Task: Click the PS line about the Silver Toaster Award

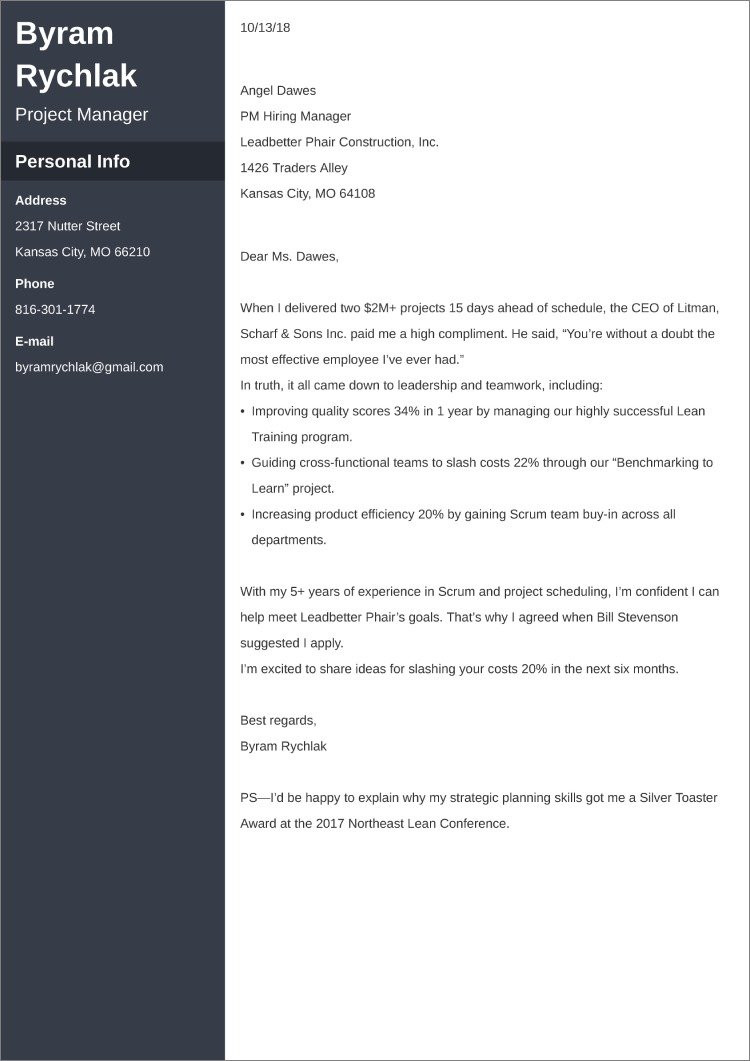Action: tap(479, 798)
